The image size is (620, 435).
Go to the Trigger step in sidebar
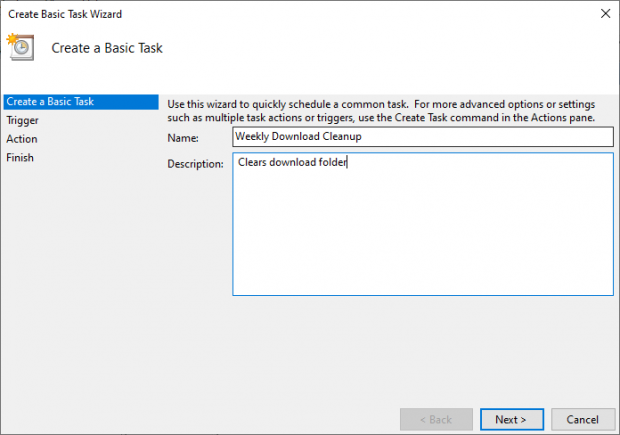23,120
